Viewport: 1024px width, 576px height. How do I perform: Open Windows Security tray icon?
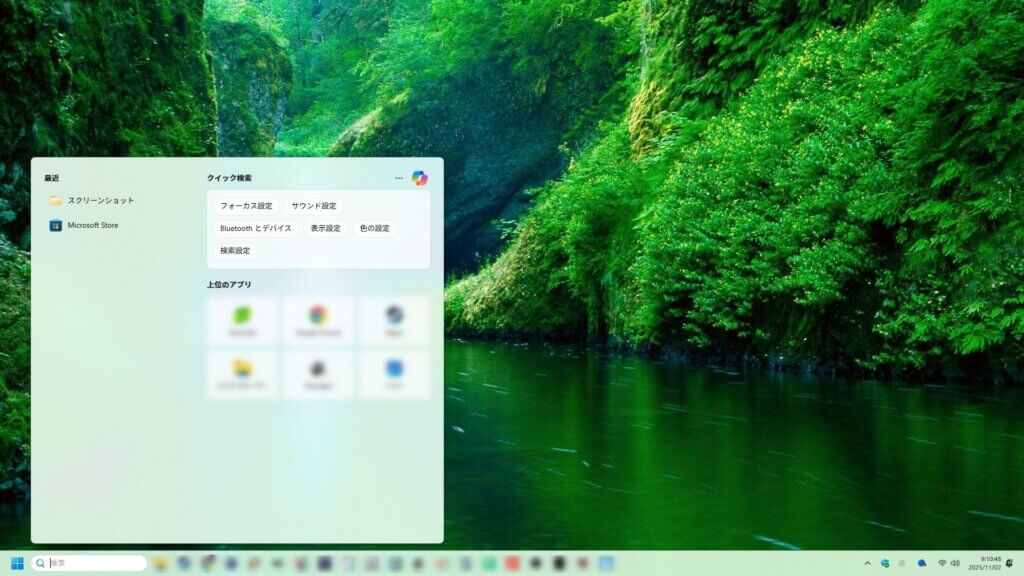click(885, 563)
